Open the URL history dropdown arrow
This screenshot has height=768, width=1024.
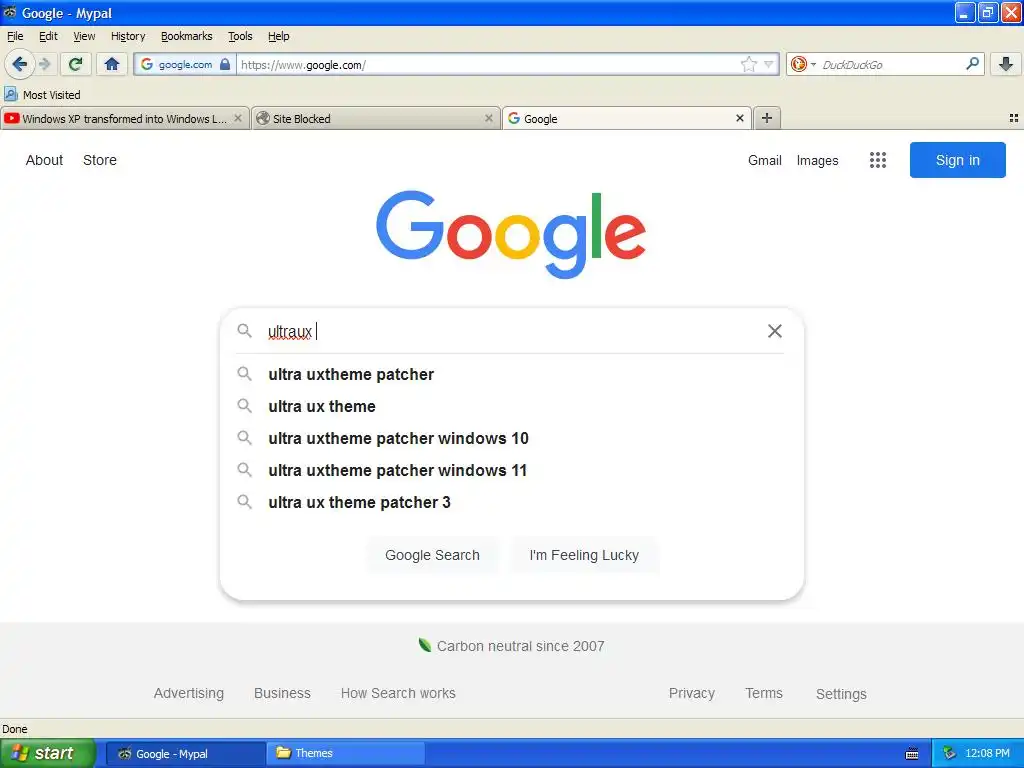pos(769,64)
